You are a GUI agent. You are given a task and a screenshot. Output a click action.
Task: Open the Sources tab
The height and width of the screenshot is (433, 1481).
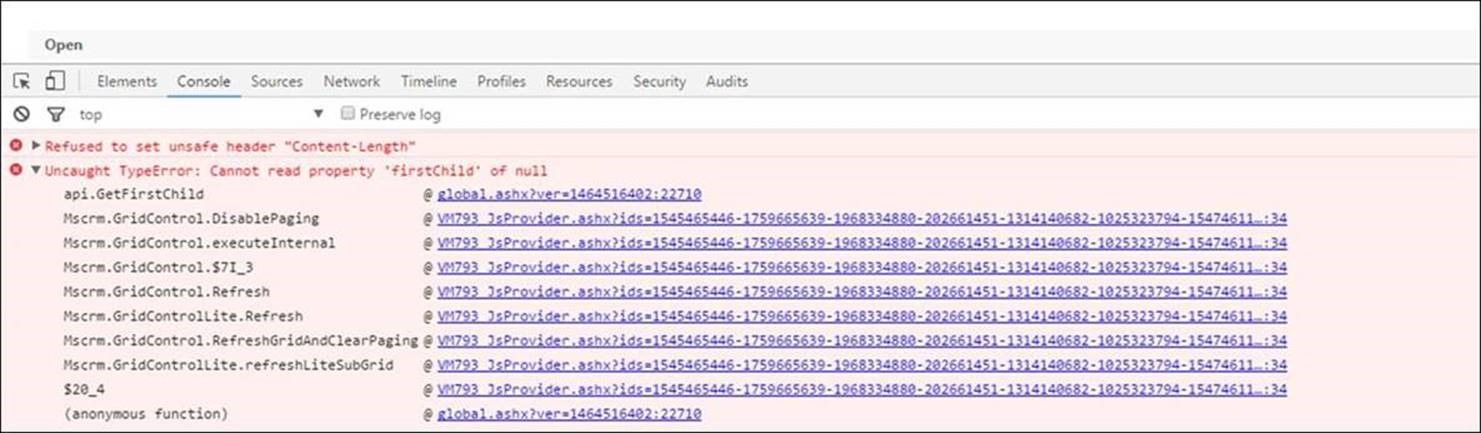(276, 82)
